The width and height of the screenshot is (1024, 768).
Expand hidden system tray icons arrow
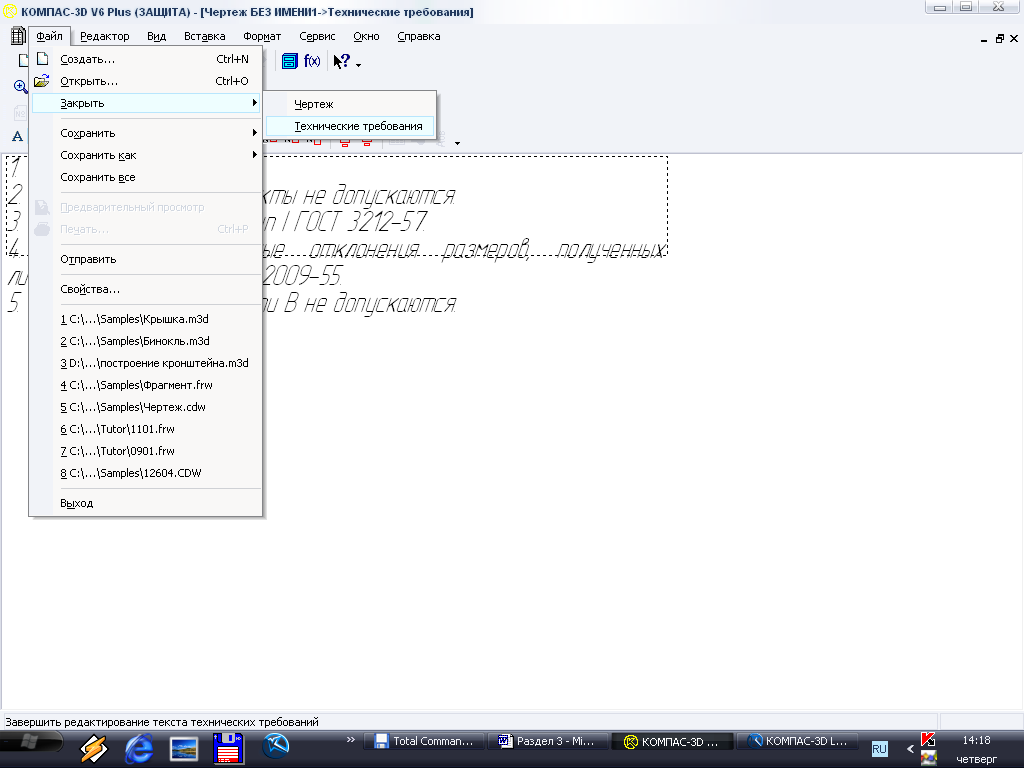[x=910, y=748]
